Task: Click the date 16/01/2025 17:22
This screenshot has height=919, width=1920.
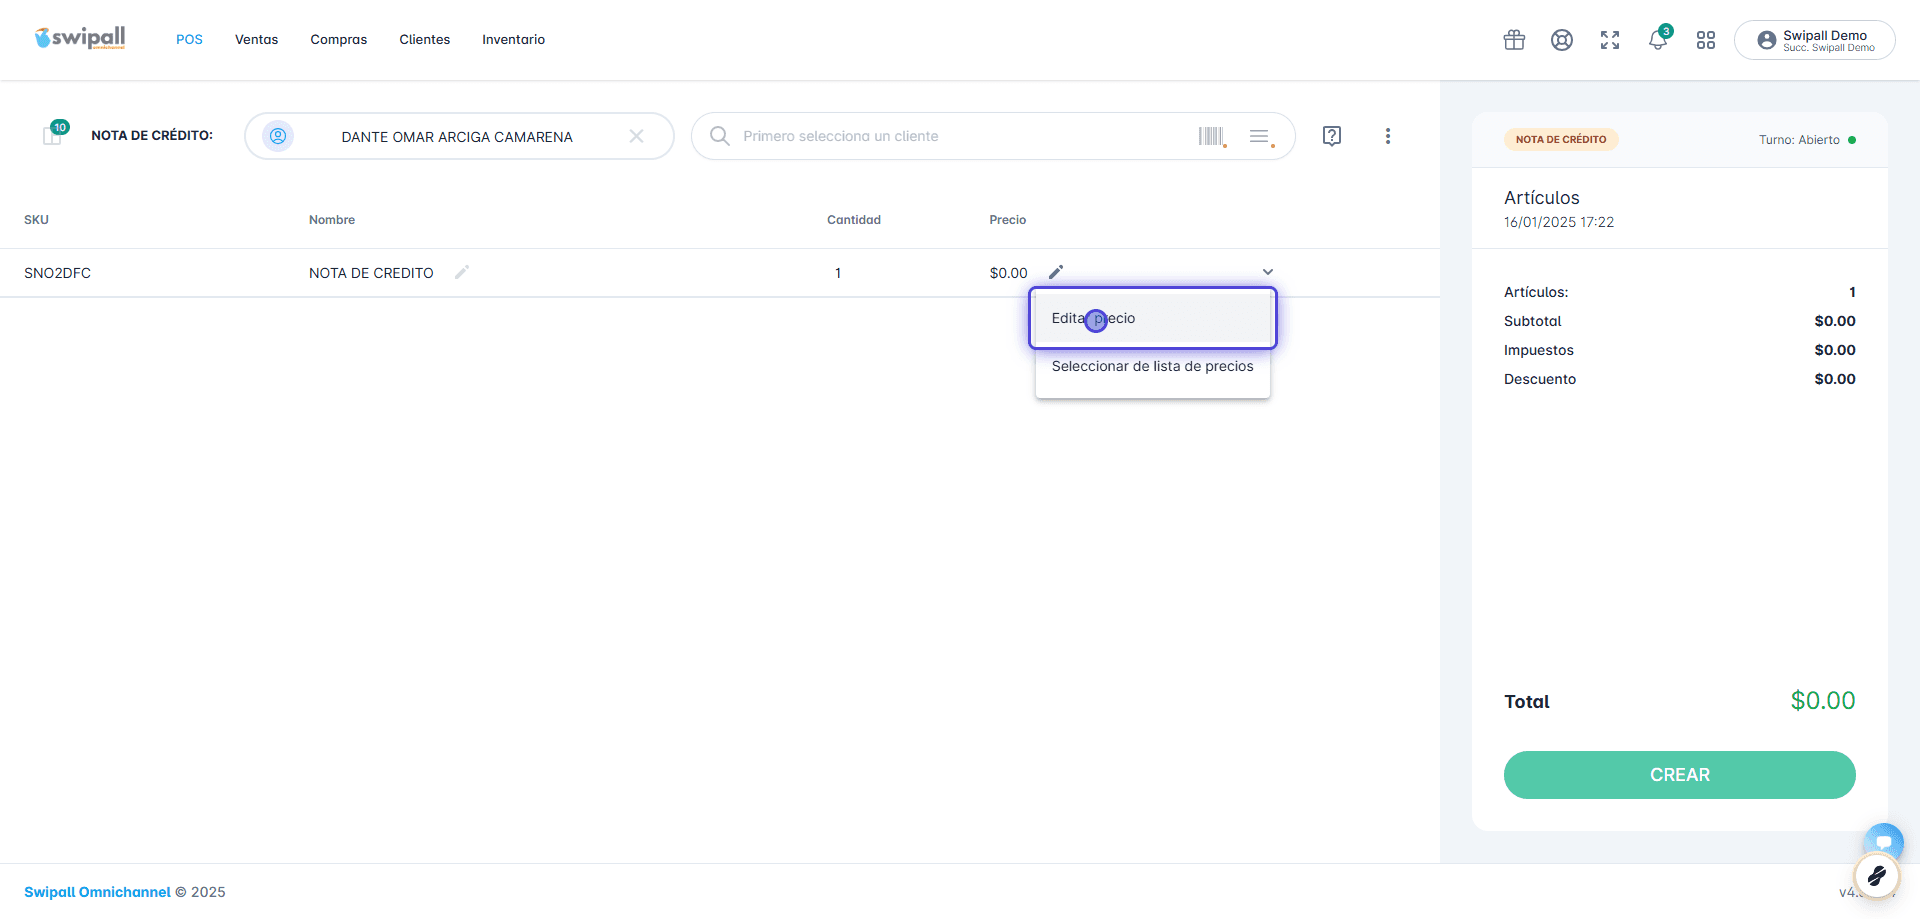Action: click(1559, 222)
